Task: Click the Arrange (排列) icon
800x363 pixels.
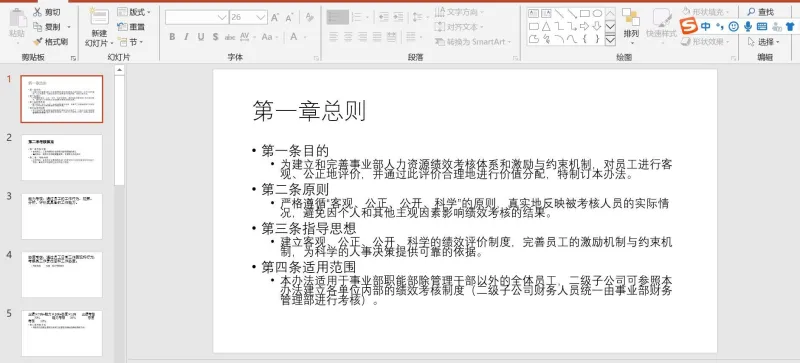Action: pos(631,17)
